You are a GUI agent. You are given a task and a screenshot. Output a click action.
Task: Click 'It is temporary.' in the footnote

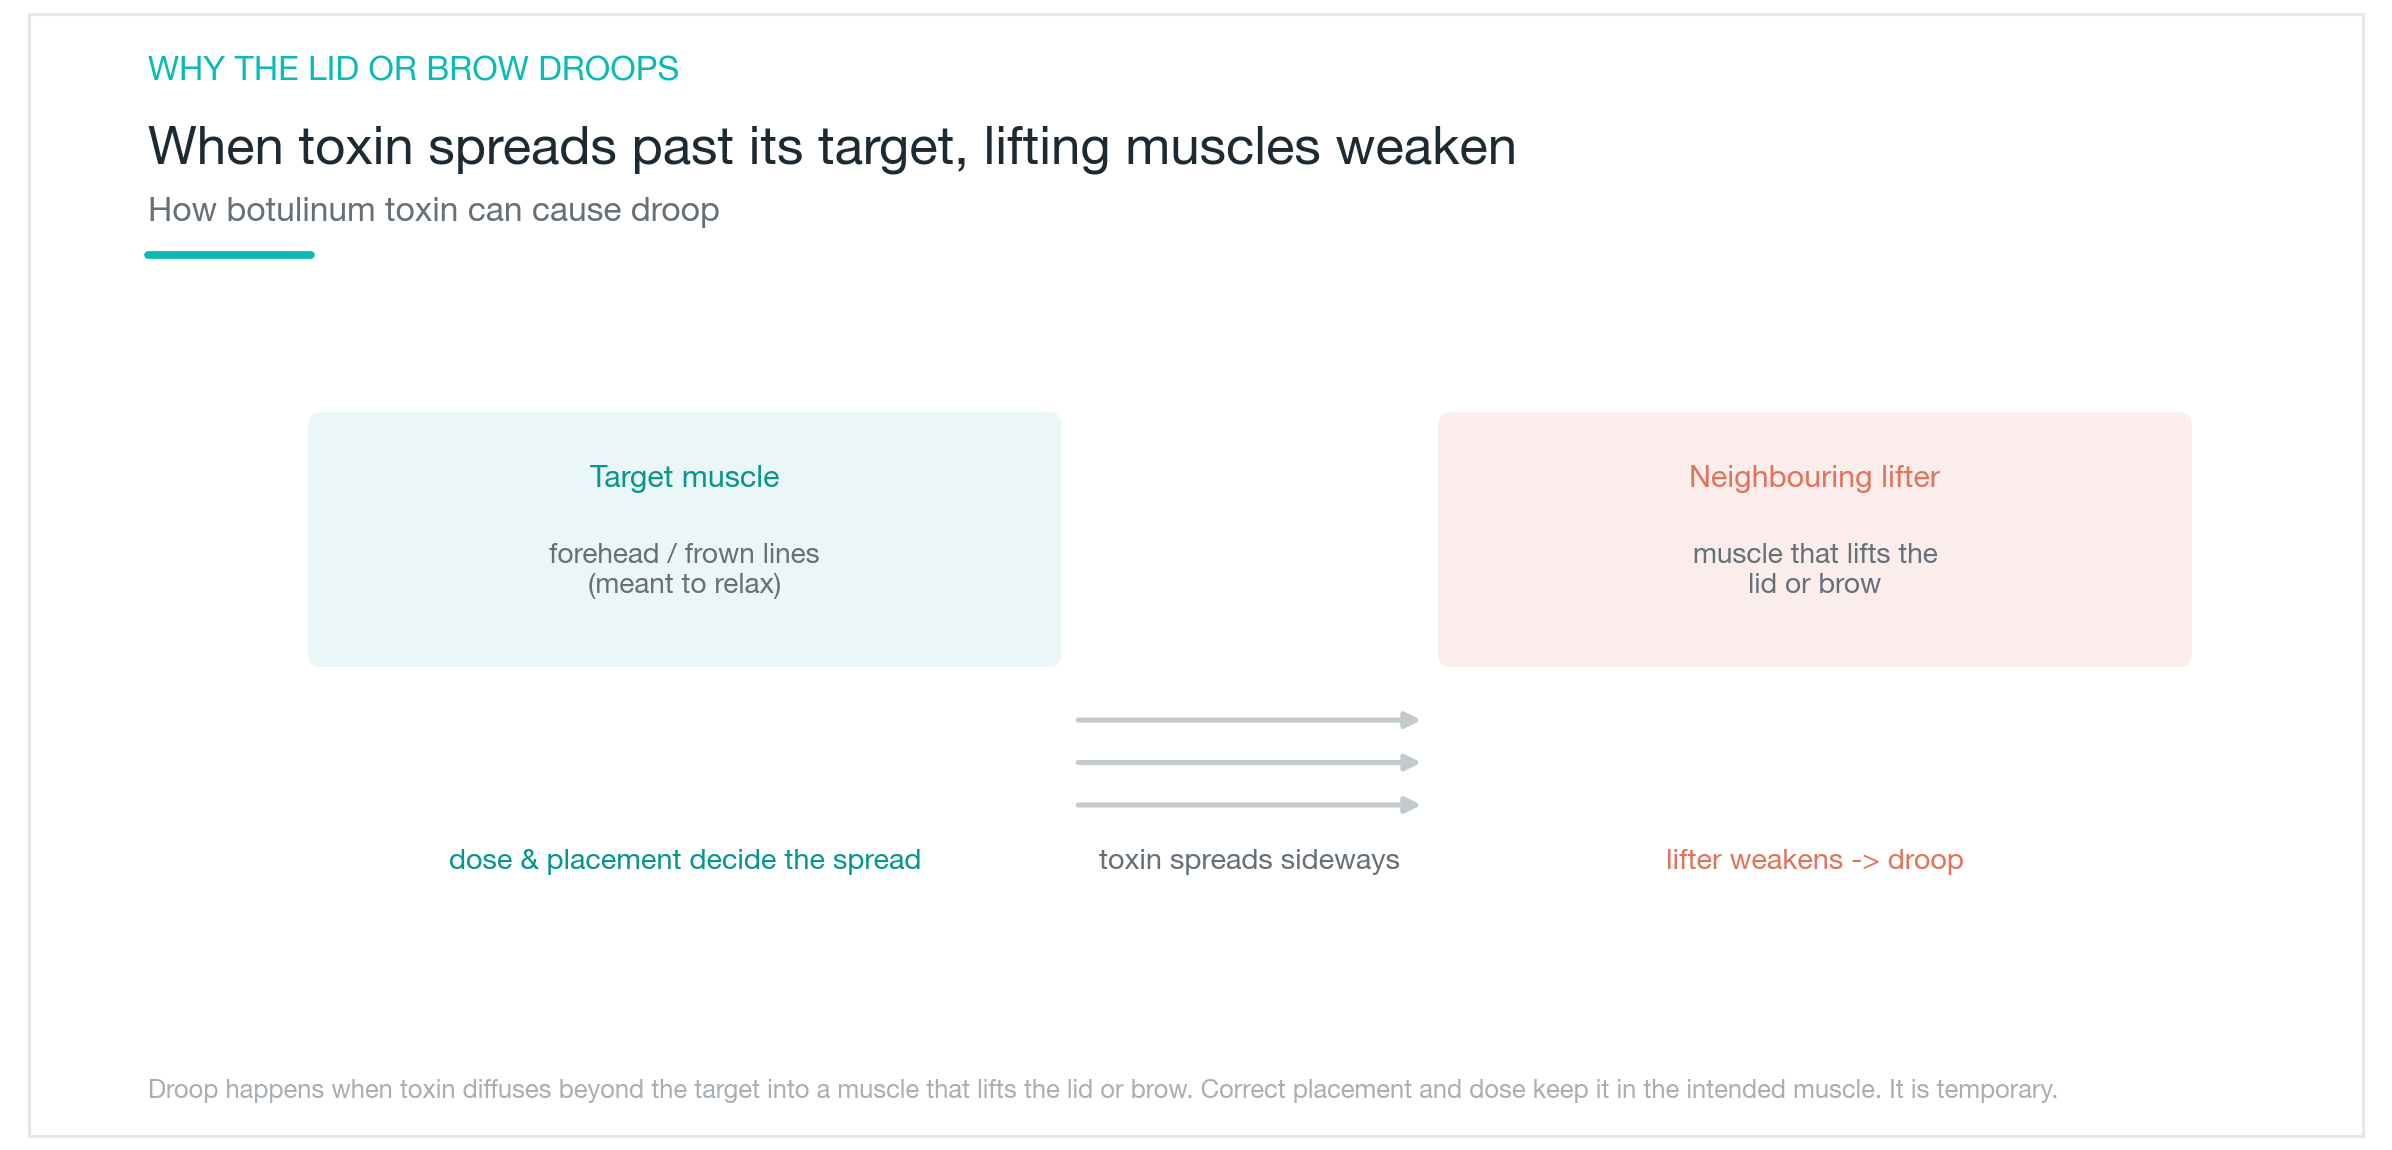coord(1972,1089)
